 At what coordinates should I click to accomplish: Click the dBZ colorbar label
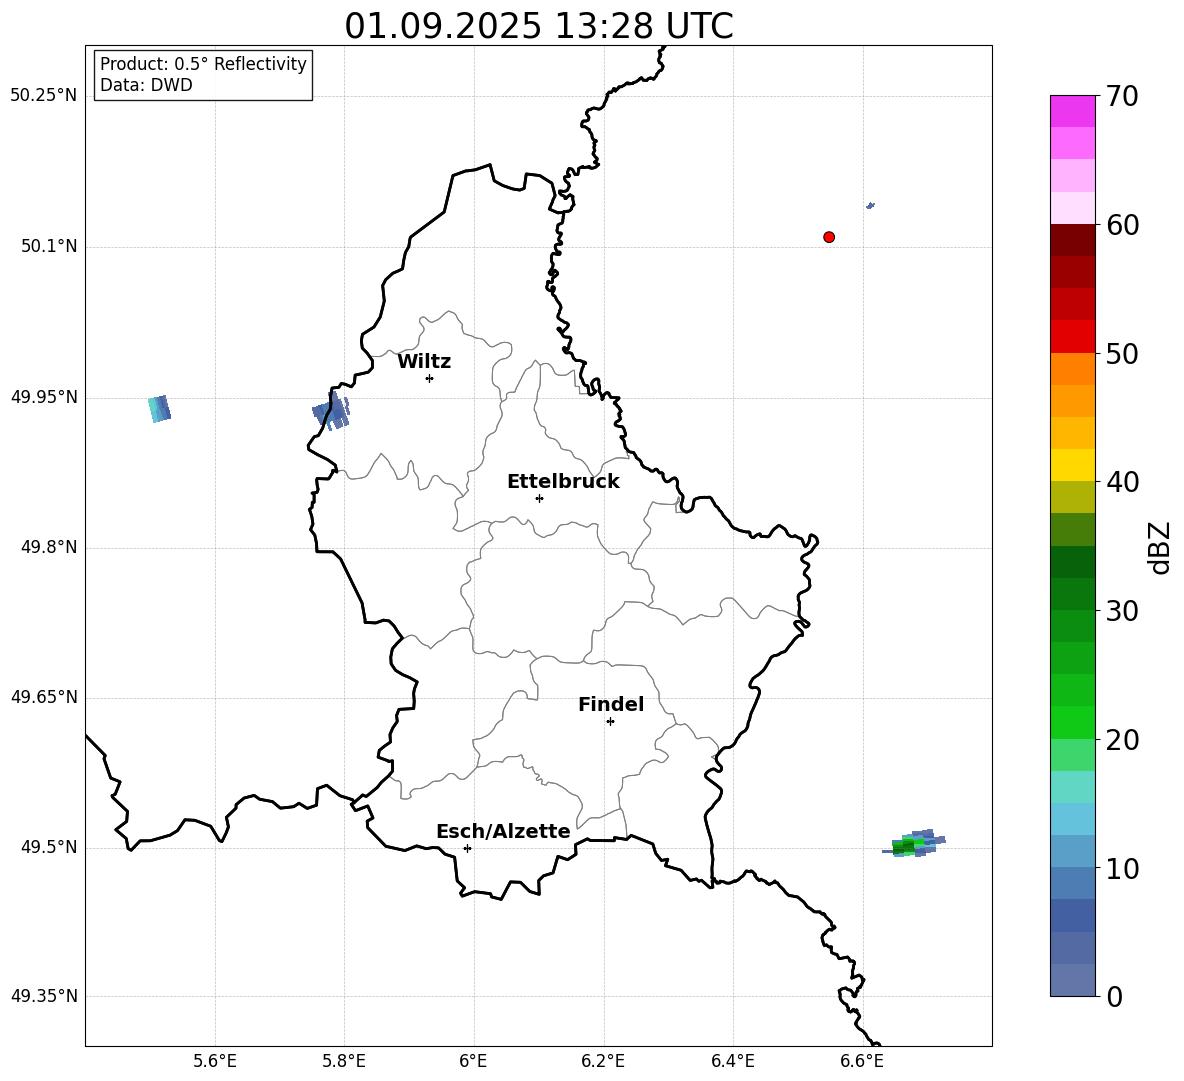1161,547
